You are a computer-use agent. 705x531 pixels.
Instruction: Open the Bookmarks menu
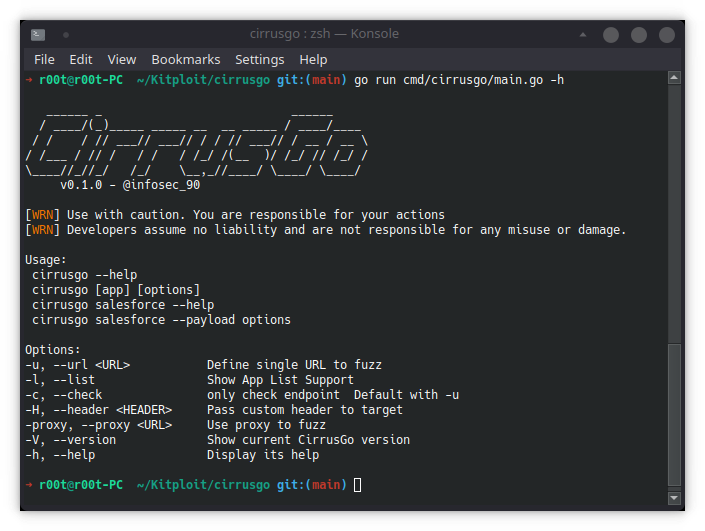pos(186,59)
